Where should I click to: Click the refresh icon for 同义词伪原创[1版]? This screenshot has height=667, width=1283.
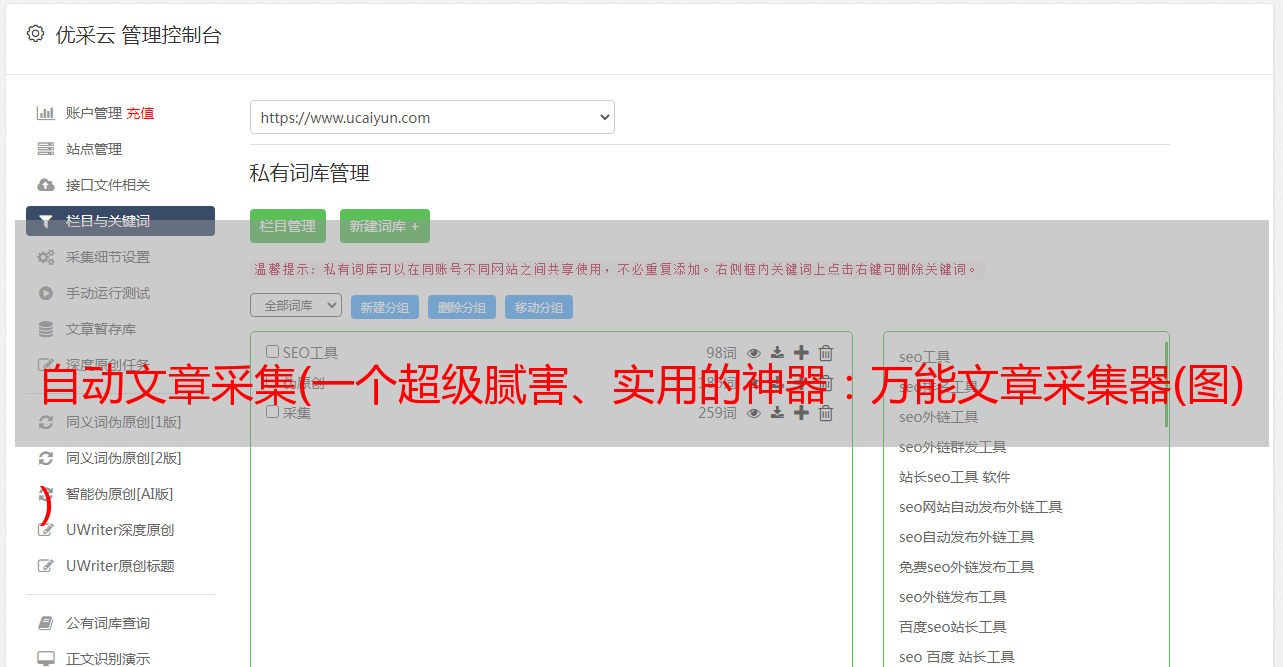(x=45, y=422)
